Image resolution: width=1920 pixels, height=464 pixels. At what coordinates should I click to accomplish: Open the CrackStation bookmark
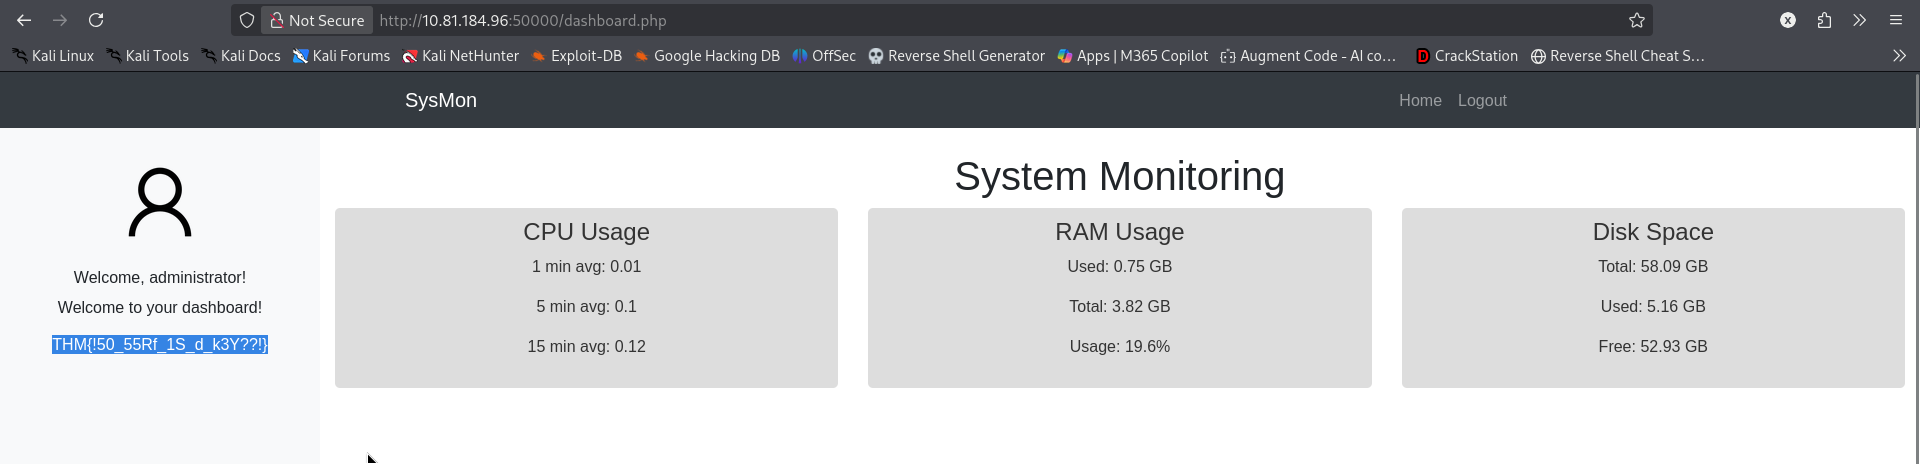1467,56
